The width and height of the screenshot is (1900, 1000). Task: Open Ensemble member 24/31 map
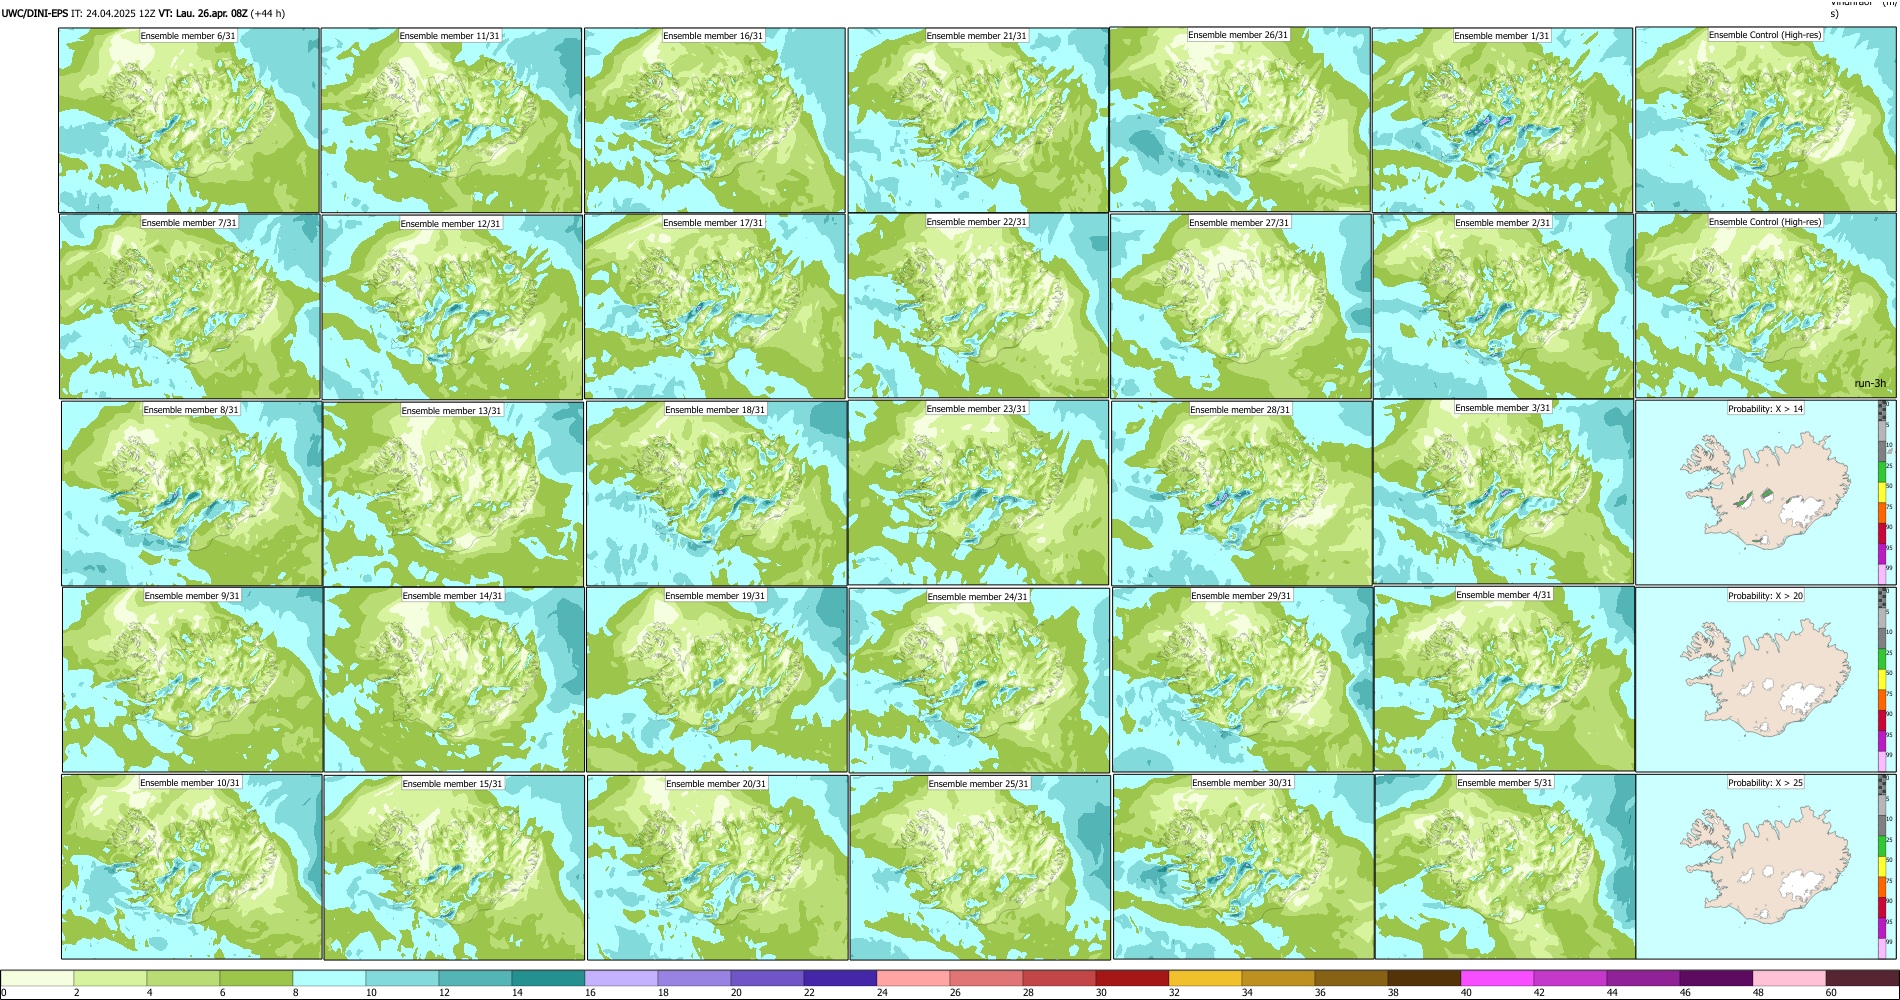pyautogui.click(x=980, y=681)
